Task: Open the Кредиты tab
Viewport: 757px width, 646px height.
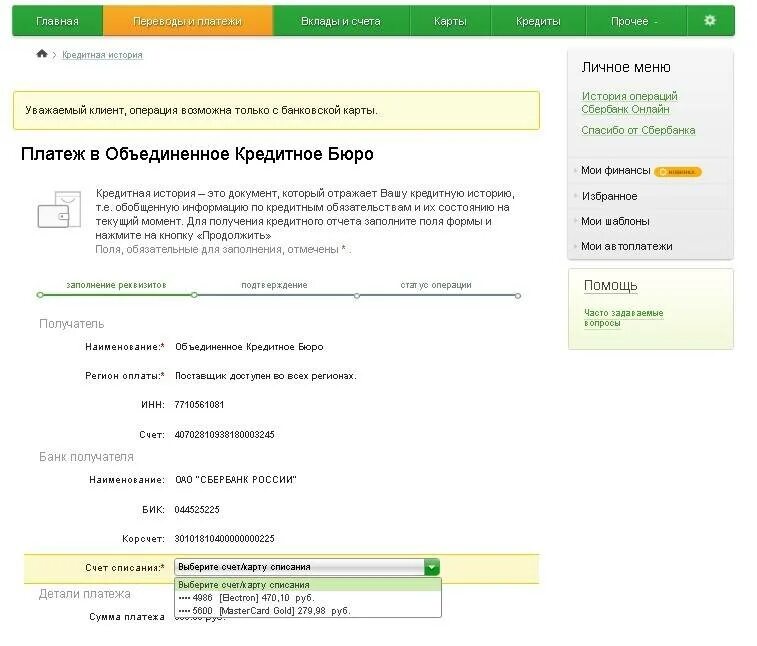Action: (x=538, y=21)
